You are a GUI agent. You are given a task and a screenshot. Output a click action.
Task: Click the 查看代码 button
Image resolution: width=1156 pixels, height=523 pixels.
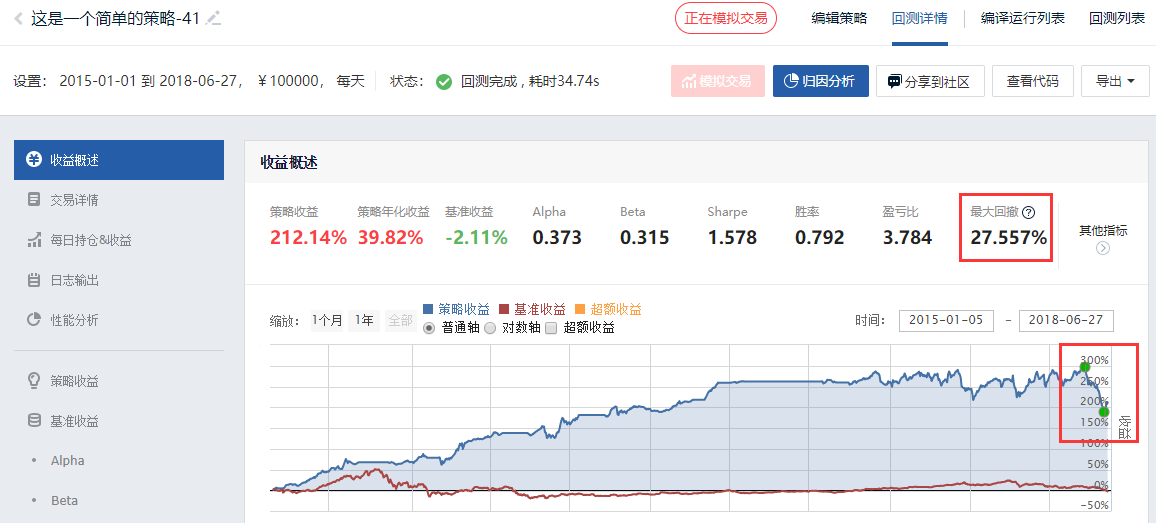(x=1033, y=81)
